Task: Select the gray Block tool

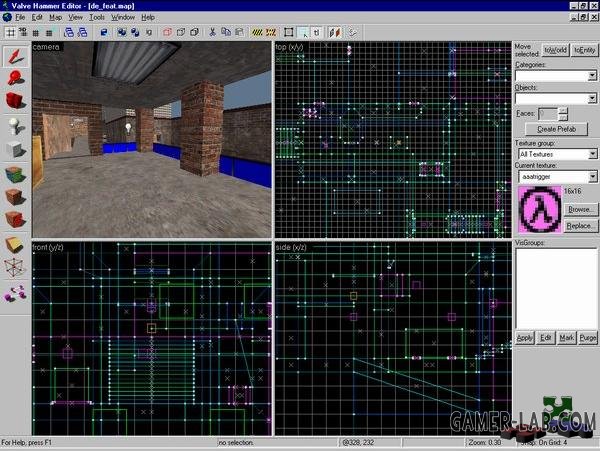Action: coord(15,149)
